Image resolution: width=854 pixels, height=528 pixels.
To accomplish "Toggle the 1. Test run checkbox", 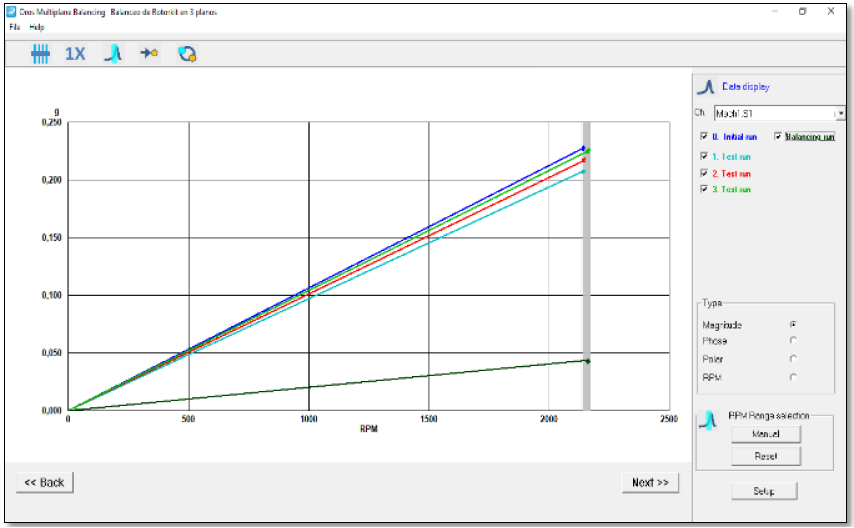I will (x=705, y=156).
